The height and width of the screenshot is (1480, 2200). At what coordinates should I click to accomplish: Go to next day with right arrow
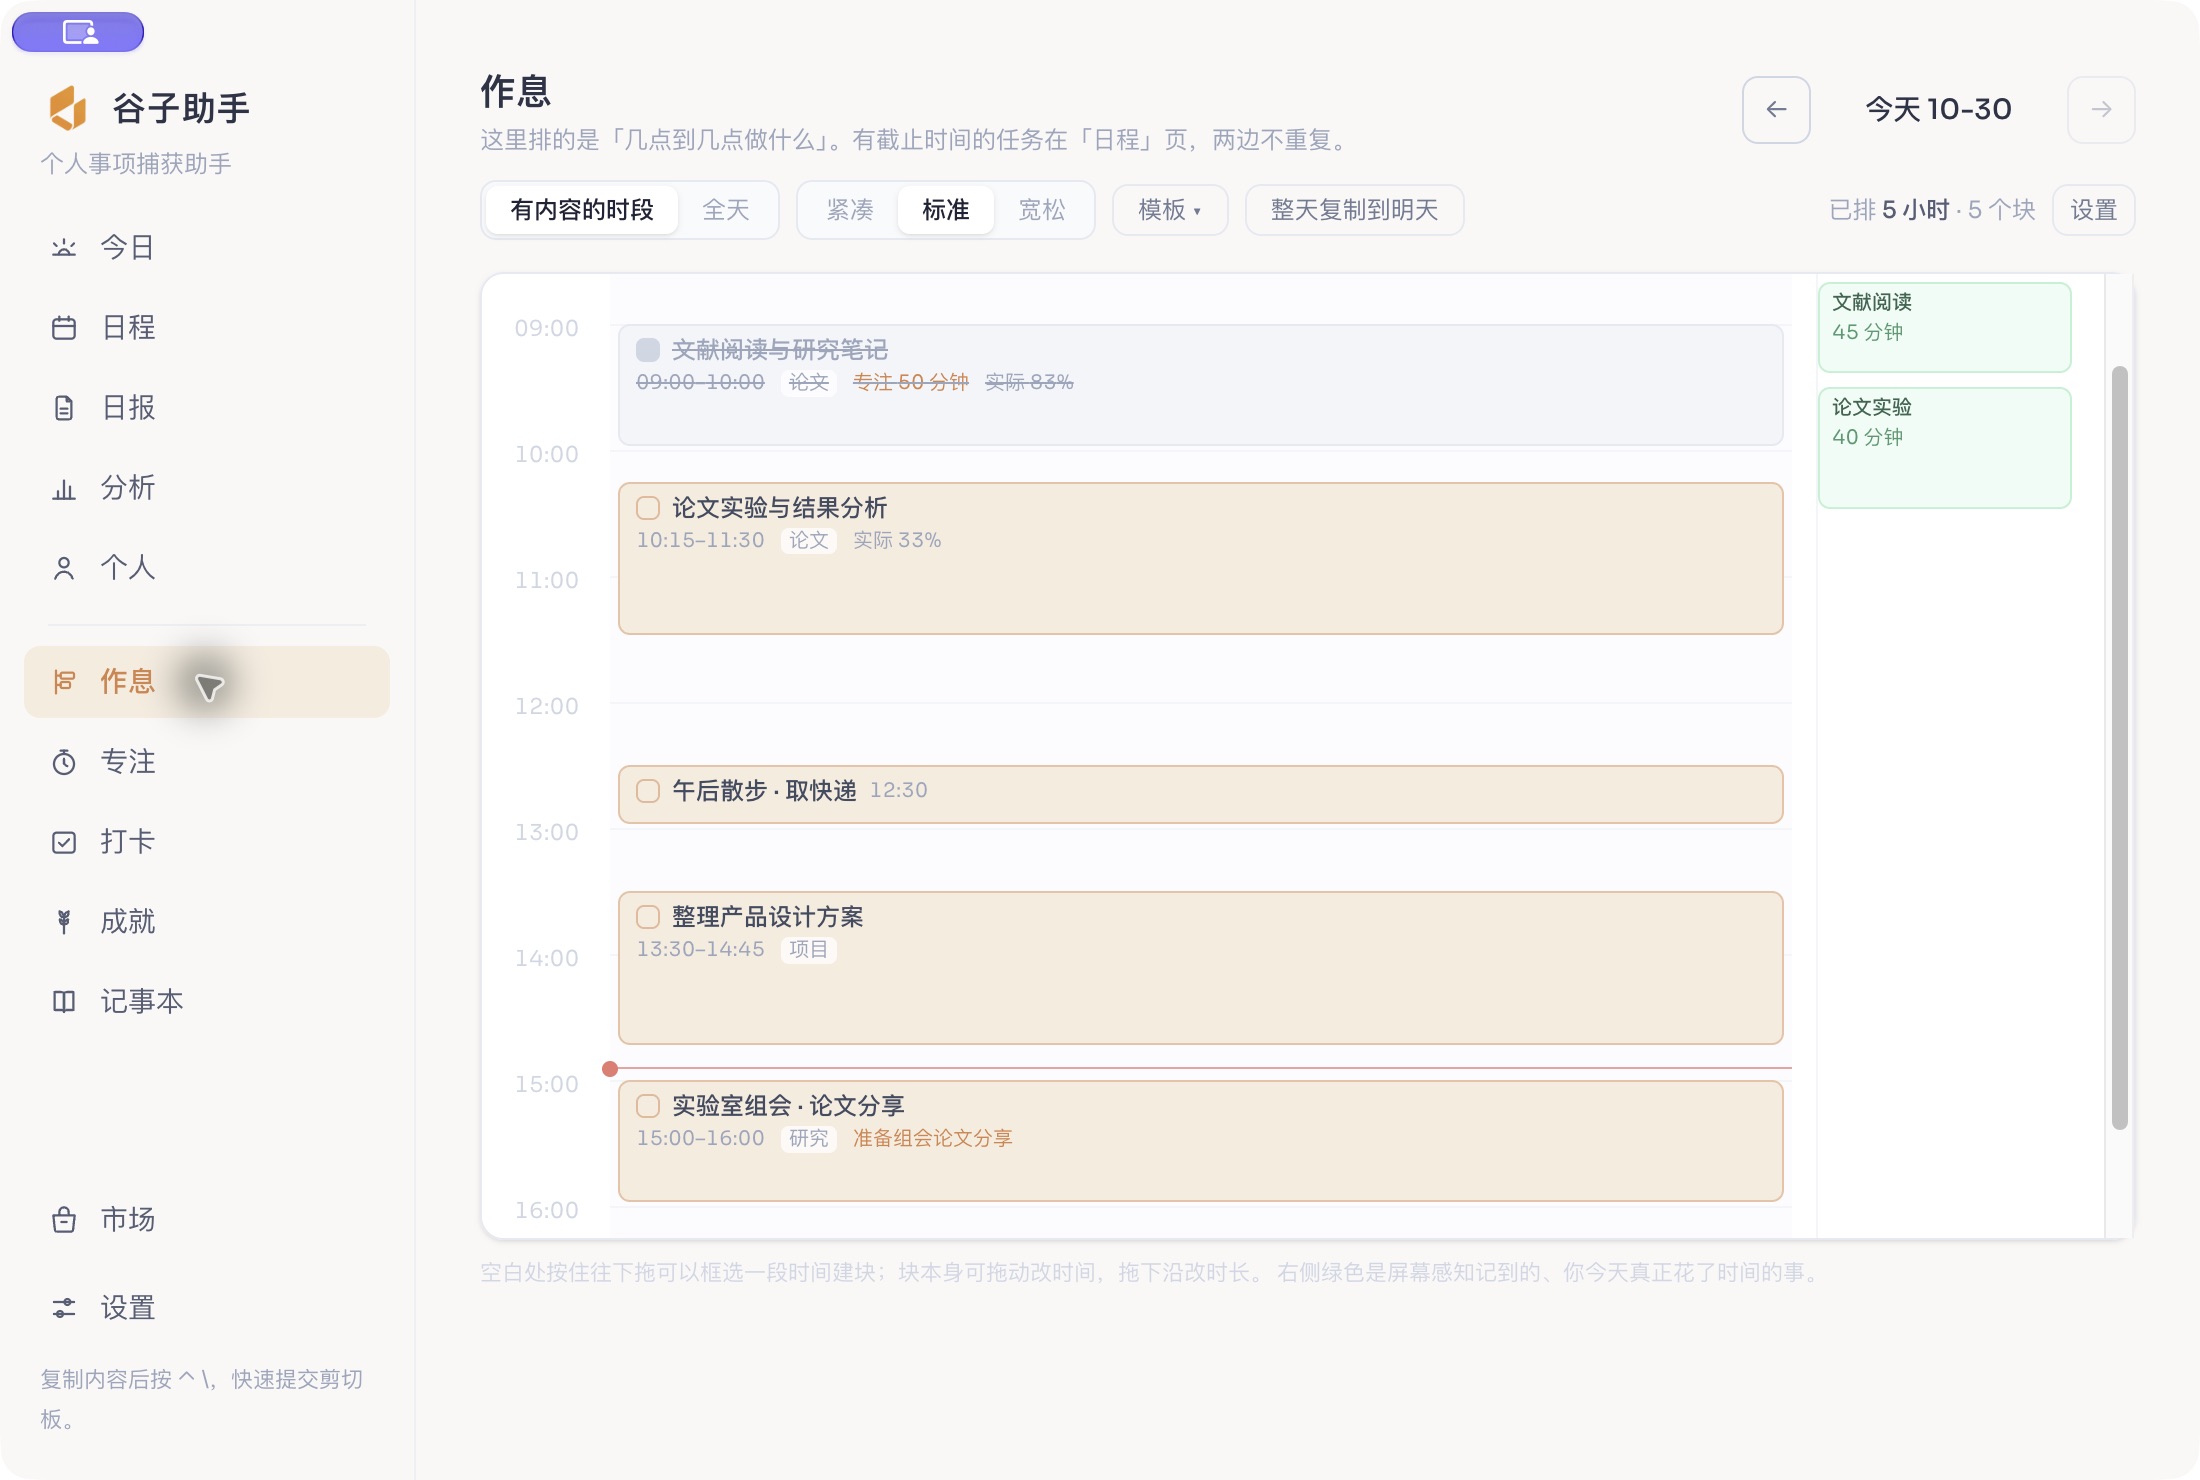tap(2101, 110)
